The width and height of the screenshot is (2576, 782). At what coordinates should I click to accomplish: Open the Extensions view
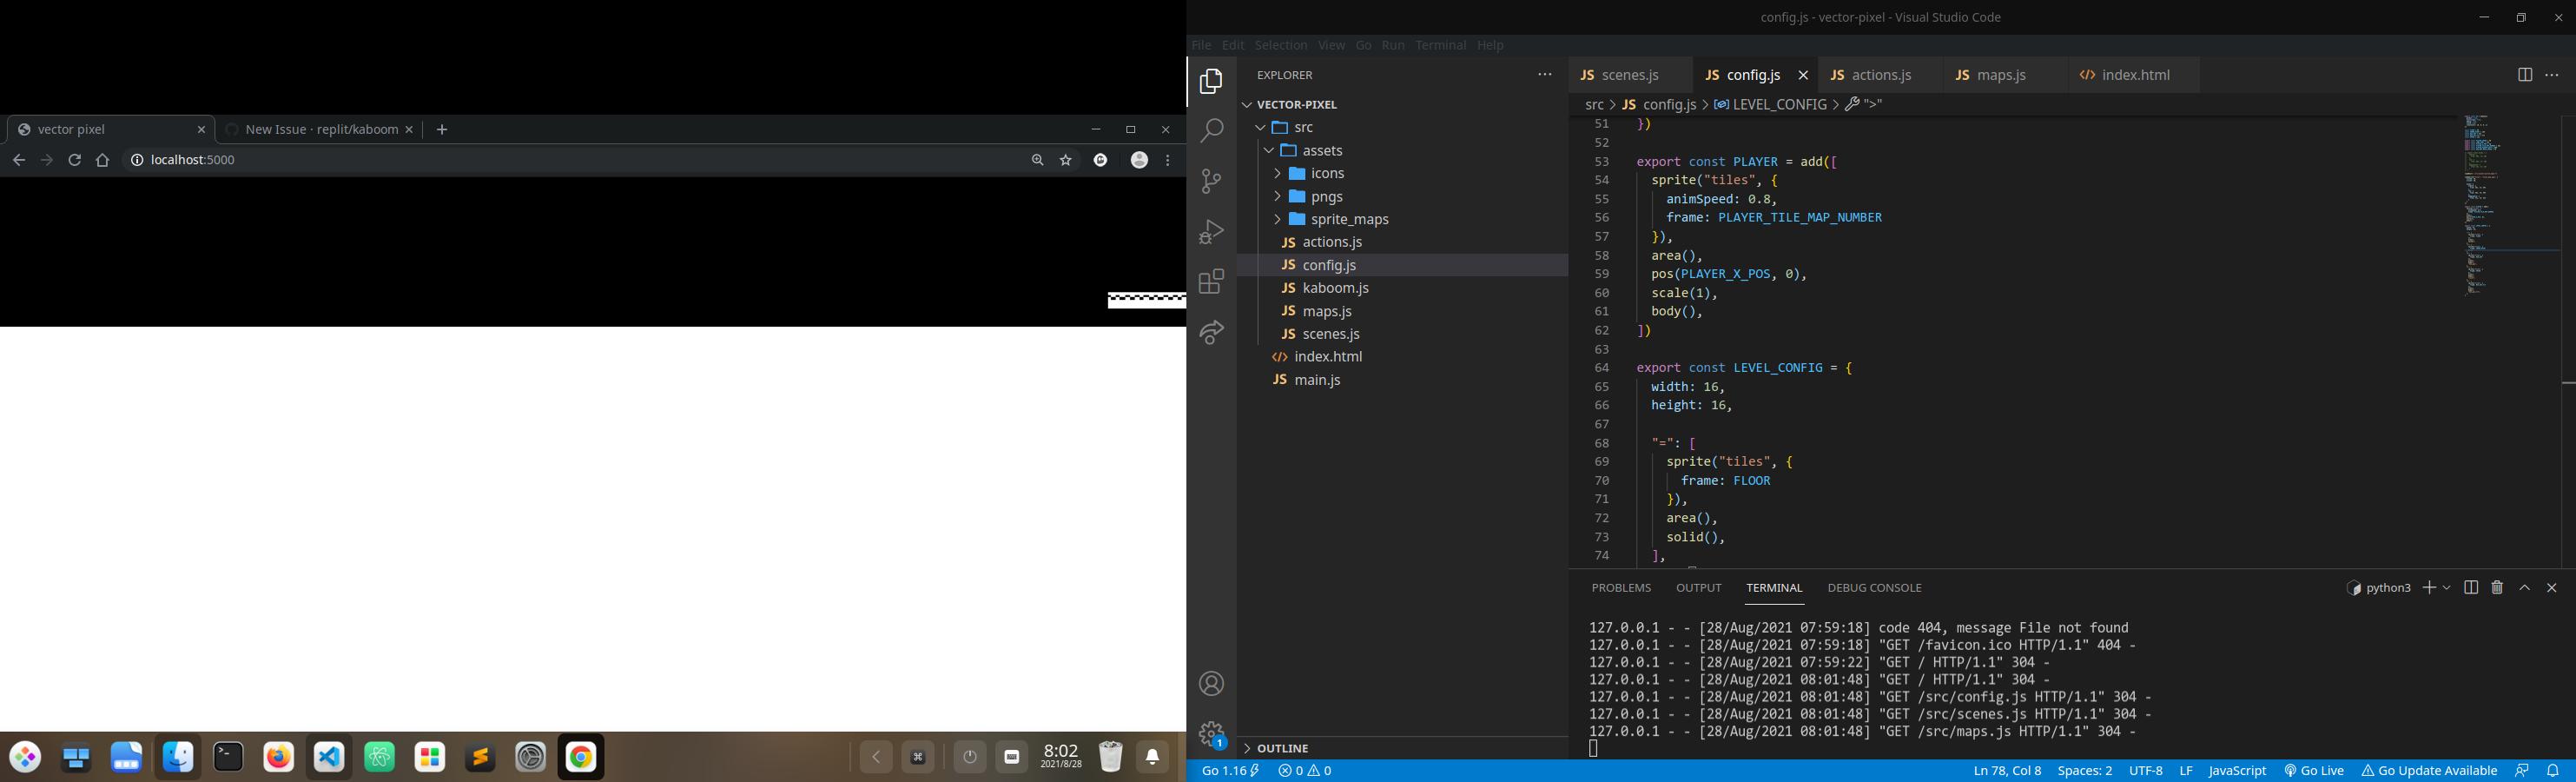(1211, 281)
